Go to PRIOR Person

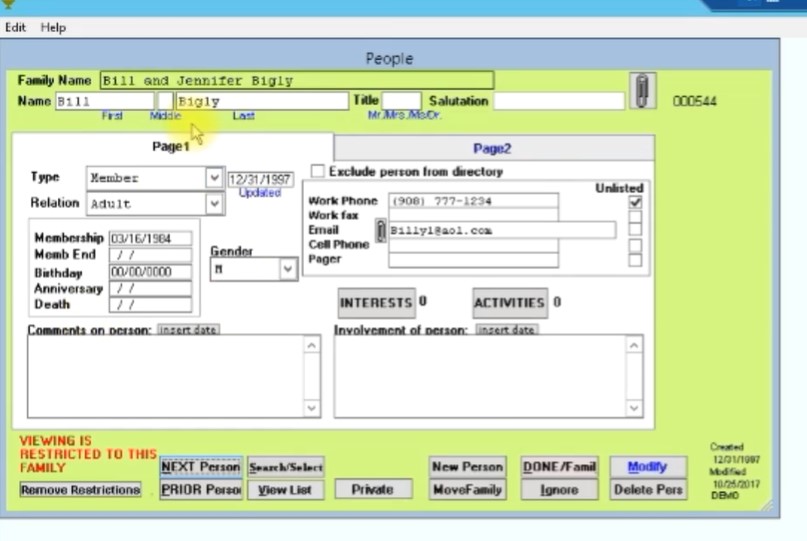pyautogui.click(x=201, y=490)
